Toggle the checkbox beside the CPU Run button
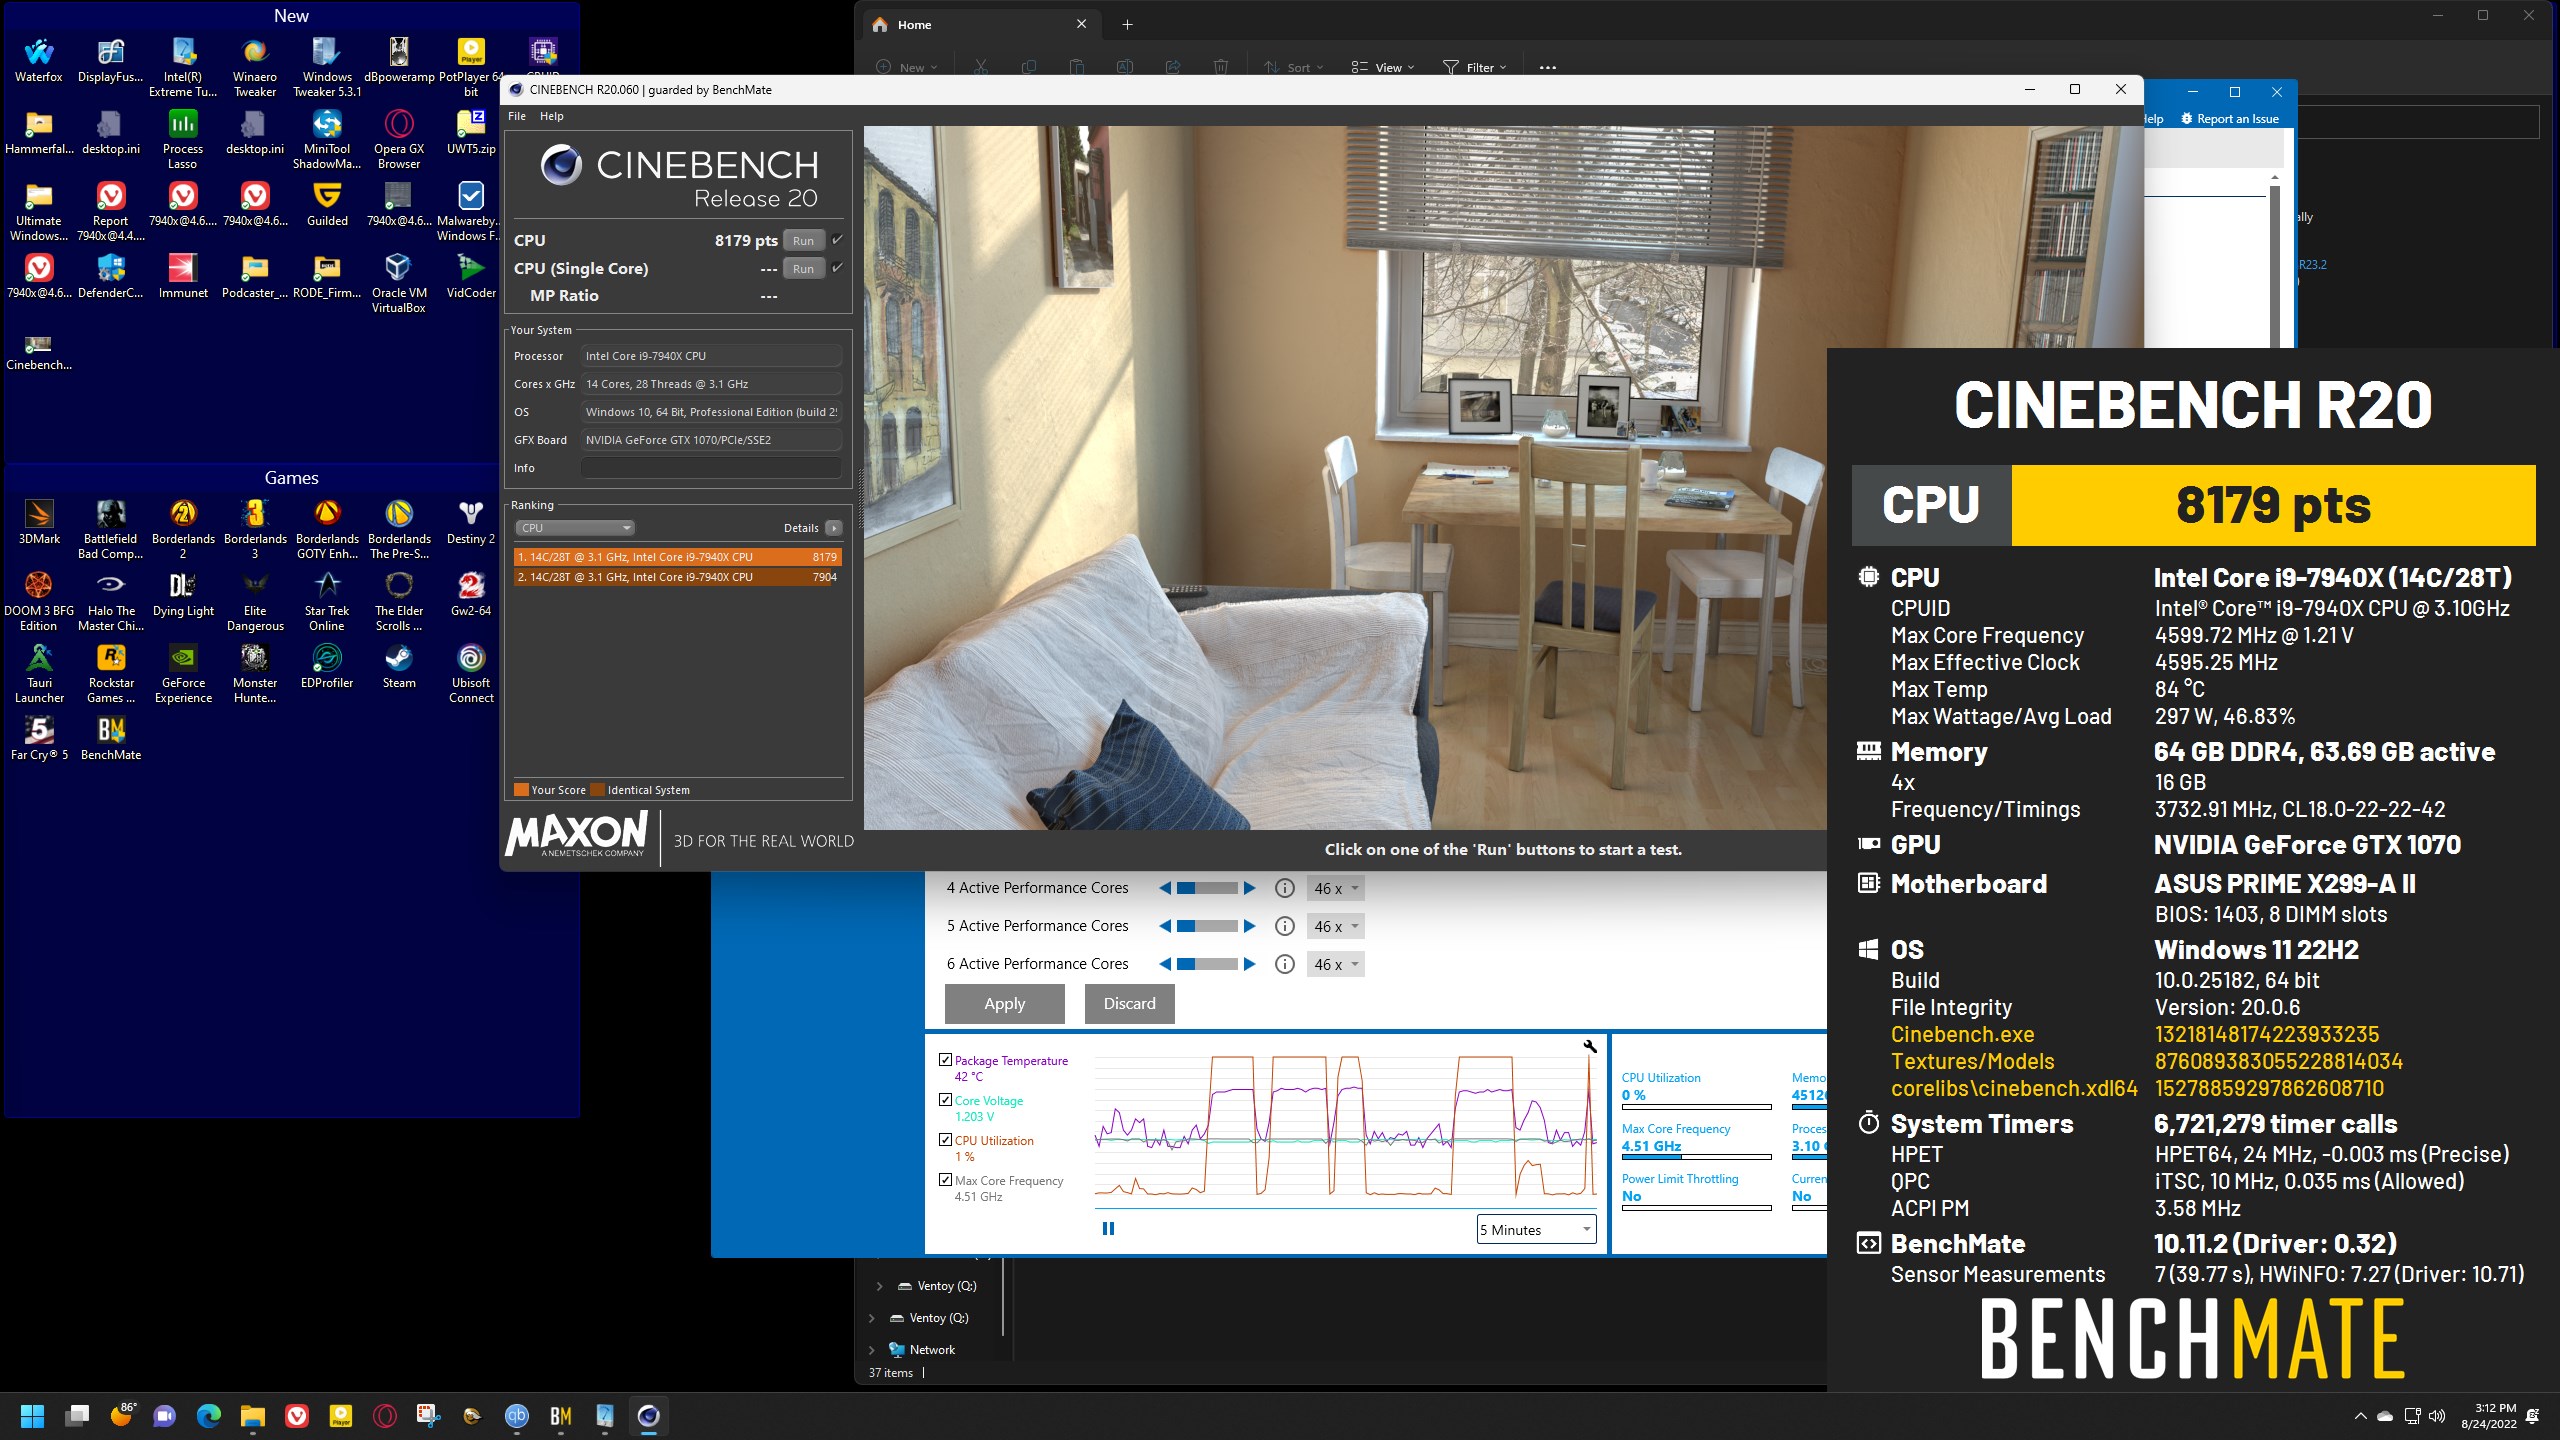2560x1440 pixels. pyautogui.click(x=837, y=240)
